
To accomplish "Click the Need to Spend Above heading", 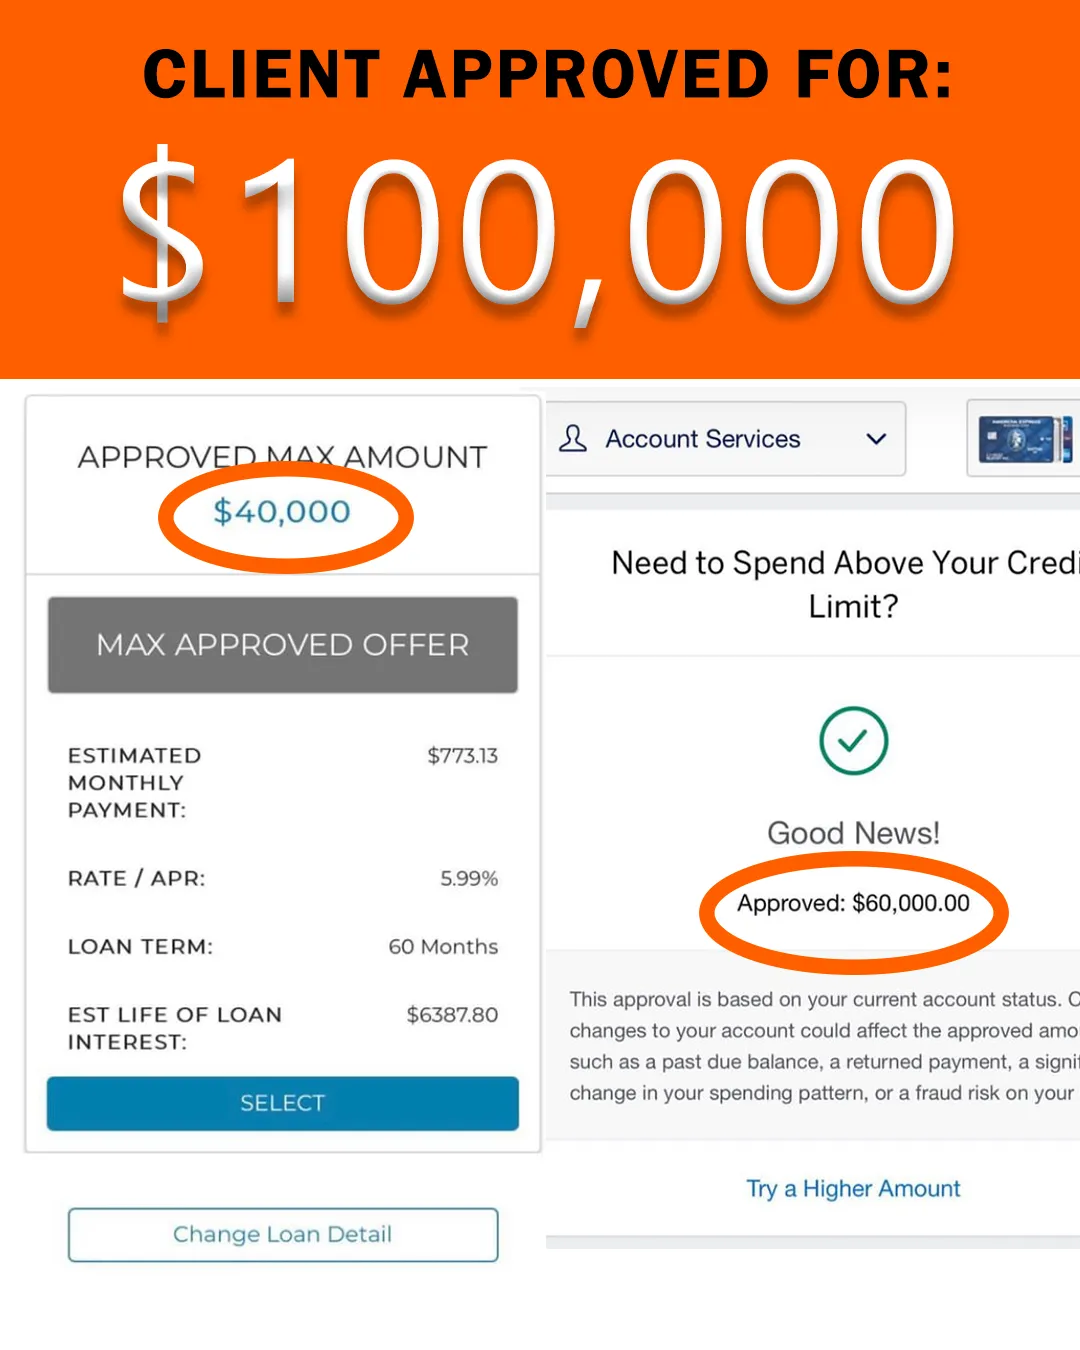I will [846, 584].
